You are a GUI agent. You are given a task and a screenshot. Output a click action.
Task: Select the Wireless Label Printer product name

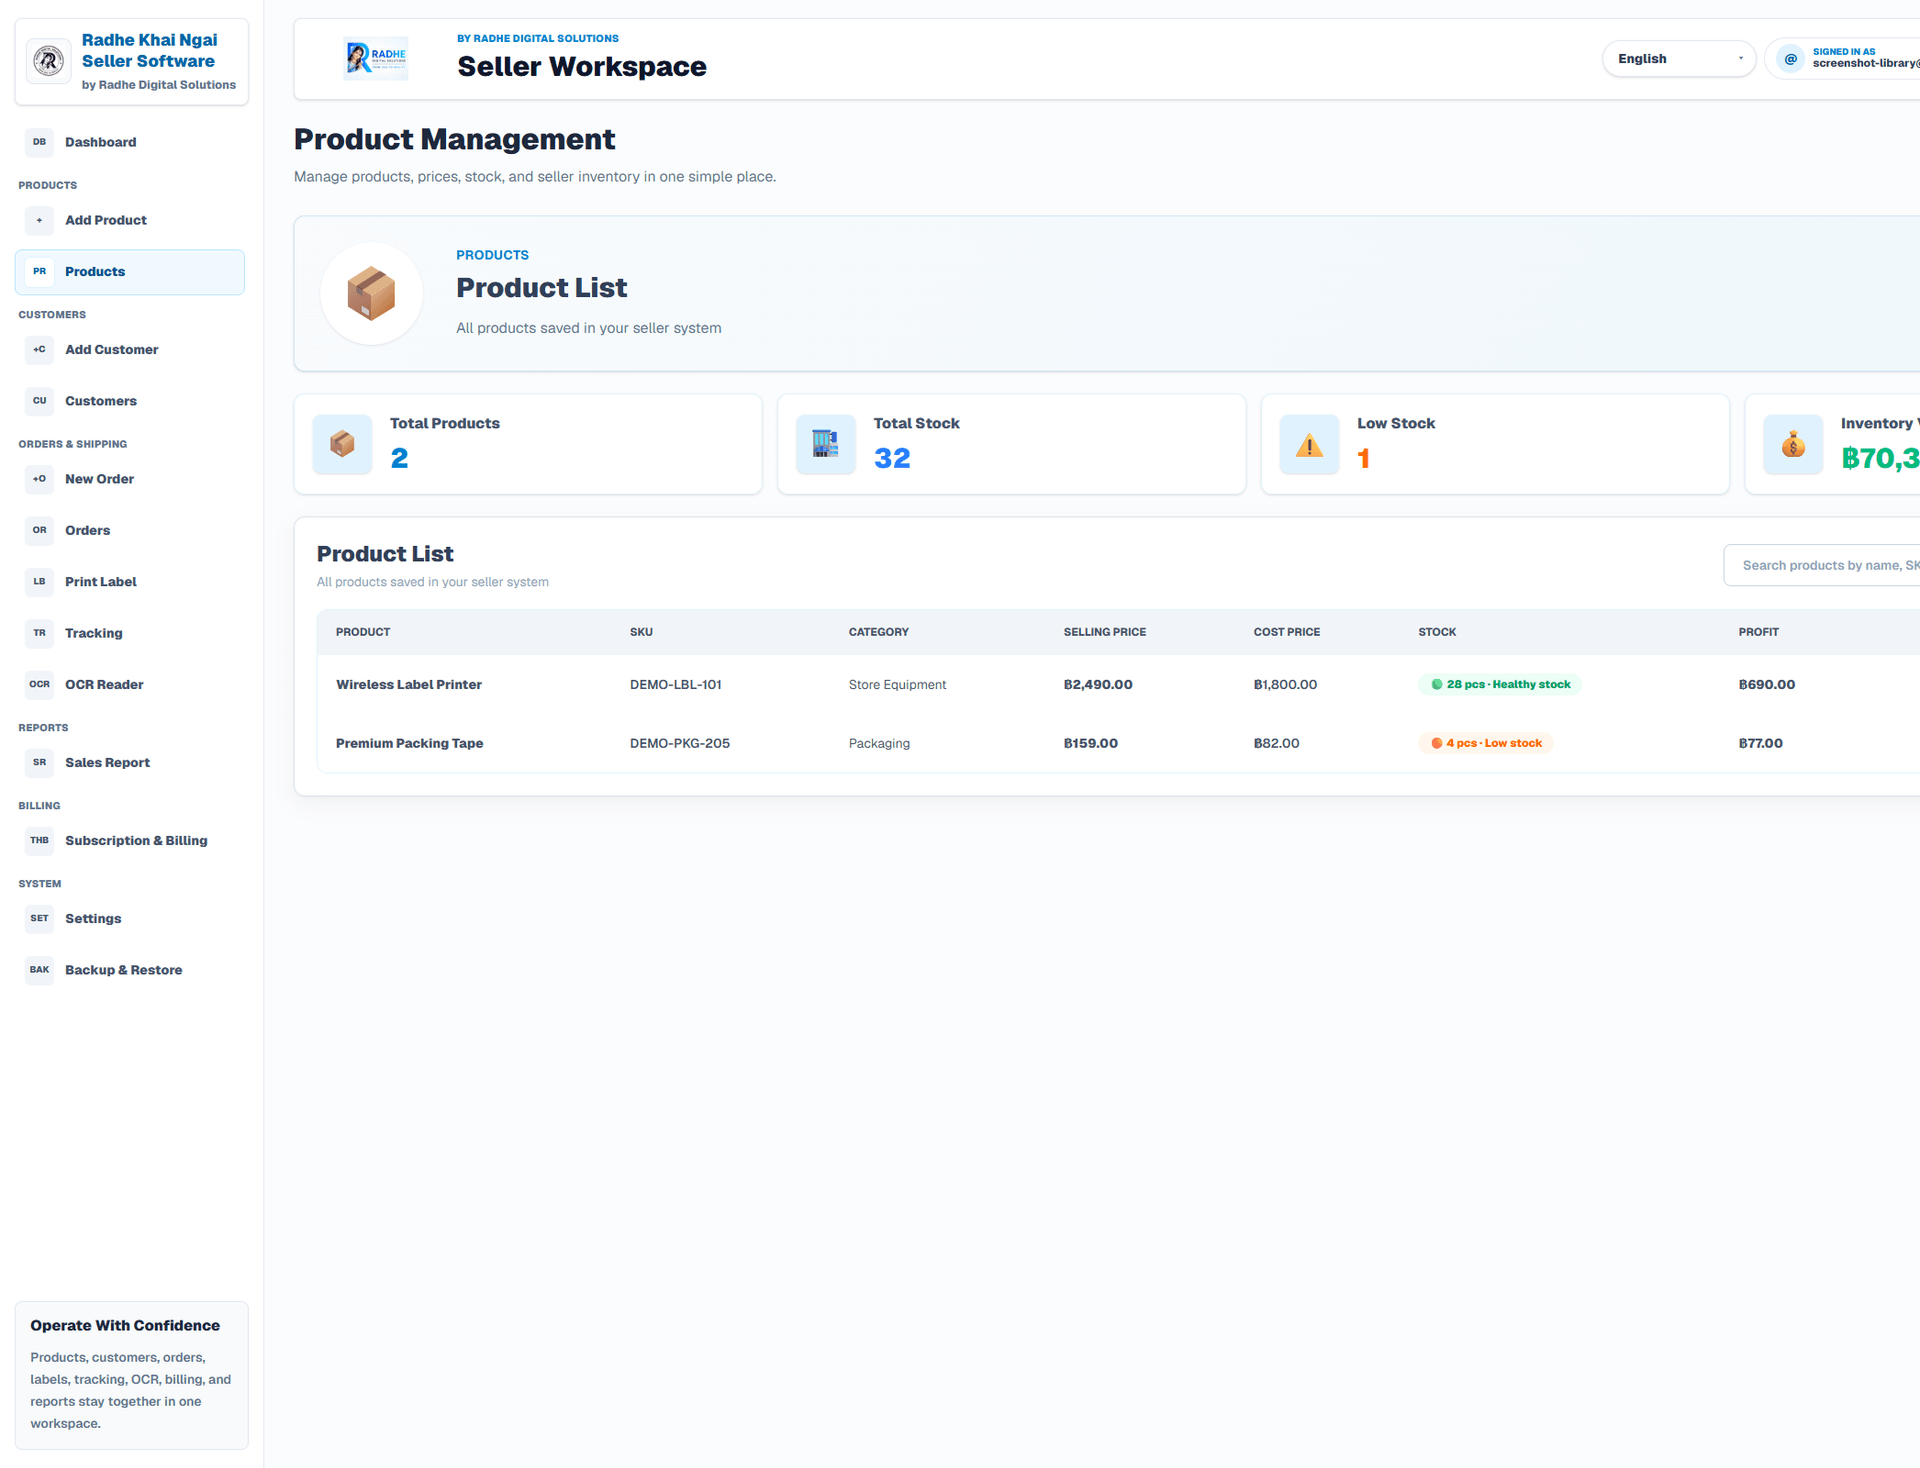409,685
